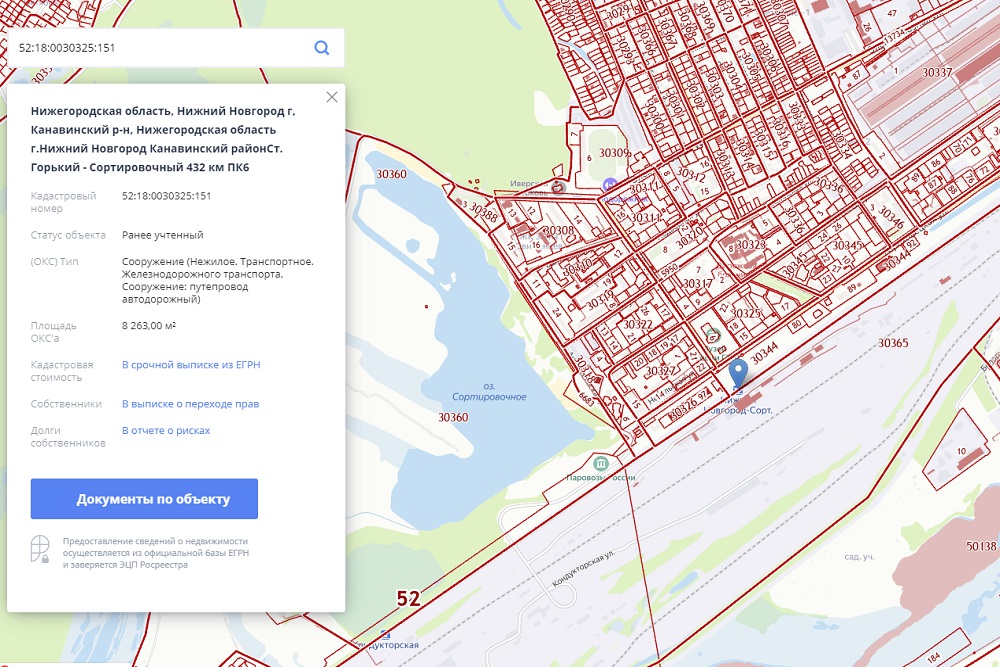The height and width of the screenshot is (667, 1000).
Task: Open the 'В срочной выписке из ЕГРН' link
Action: tap(191, 365)
